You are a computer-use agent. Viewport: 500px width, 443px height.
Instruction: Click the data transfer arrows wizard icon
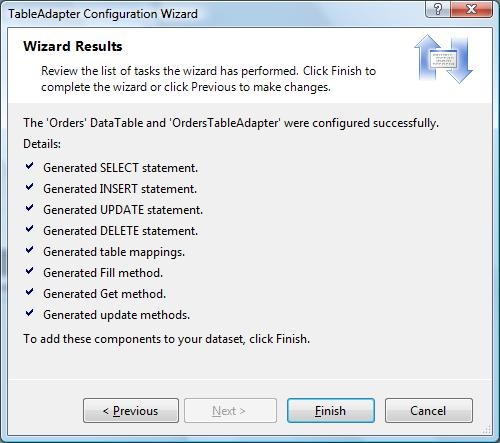[443, 59]
